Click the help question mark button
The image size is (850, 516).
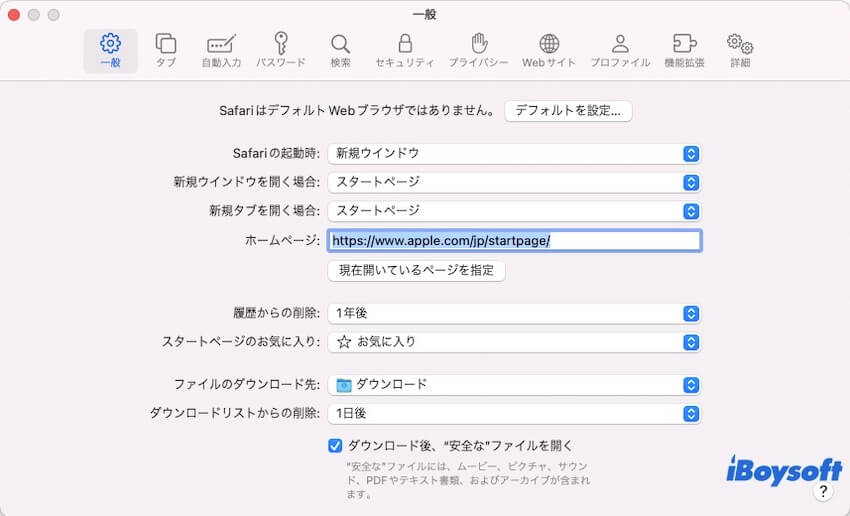click(x=823, y=492)
